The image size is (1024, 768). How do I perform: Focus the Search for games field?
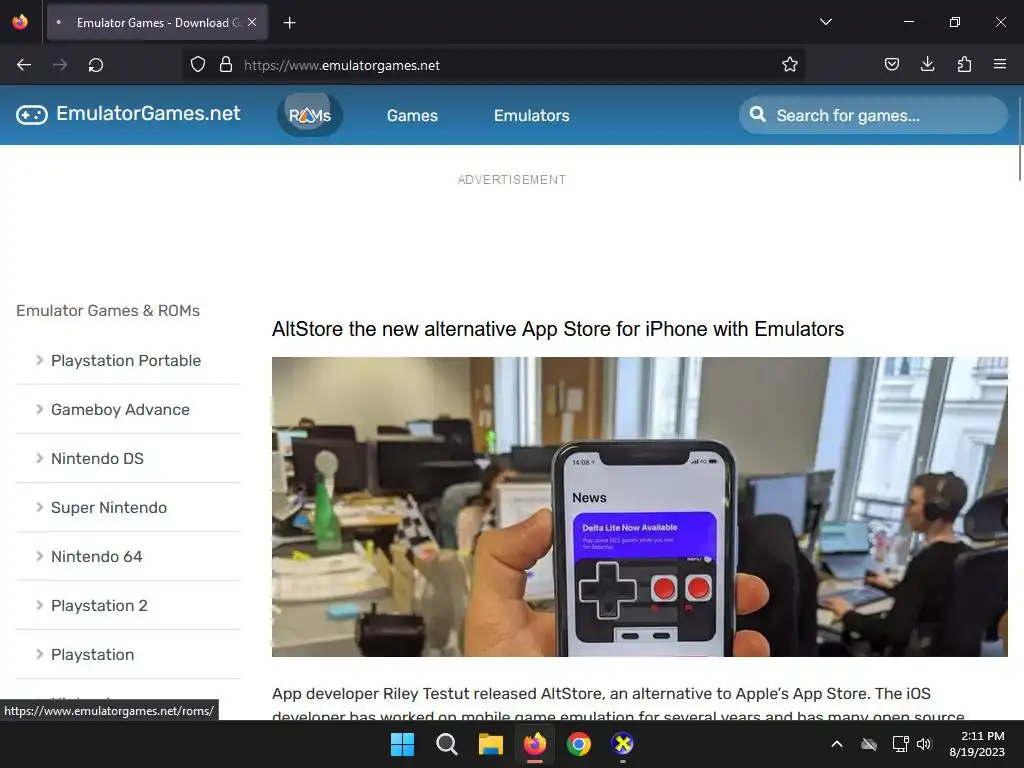coord(873,116)
